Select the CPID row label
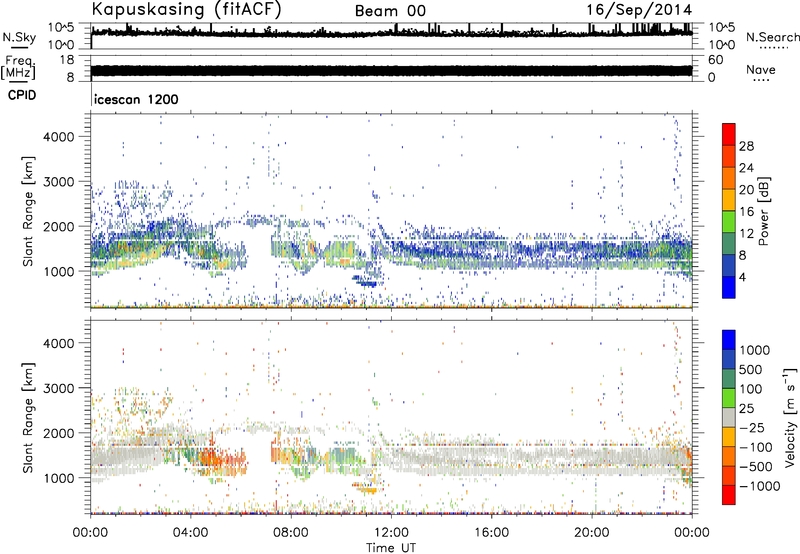The height and width of the screenshot is (554, 800). click(22, 95)
